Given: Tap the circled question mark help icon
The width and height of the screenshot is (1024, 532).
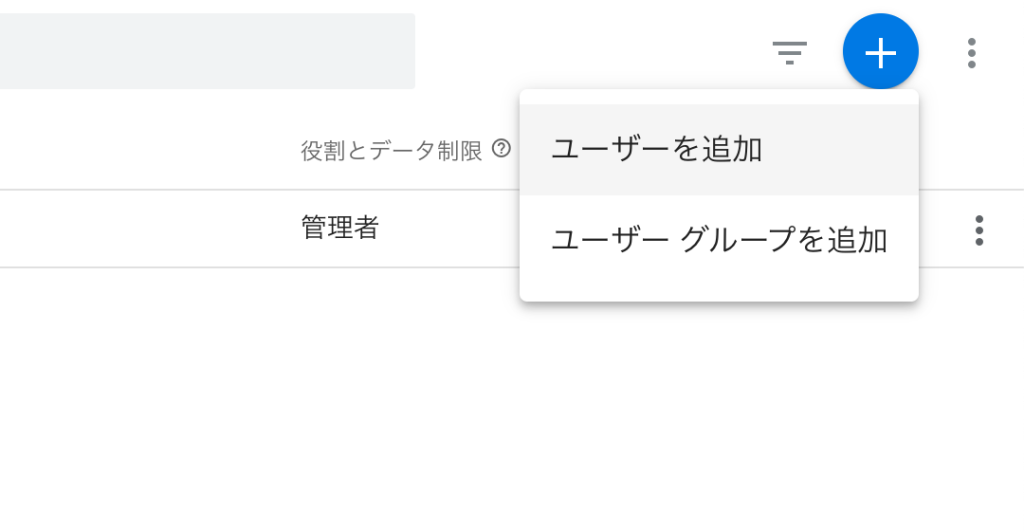Looking at the screenshot, I should [501, 149].
